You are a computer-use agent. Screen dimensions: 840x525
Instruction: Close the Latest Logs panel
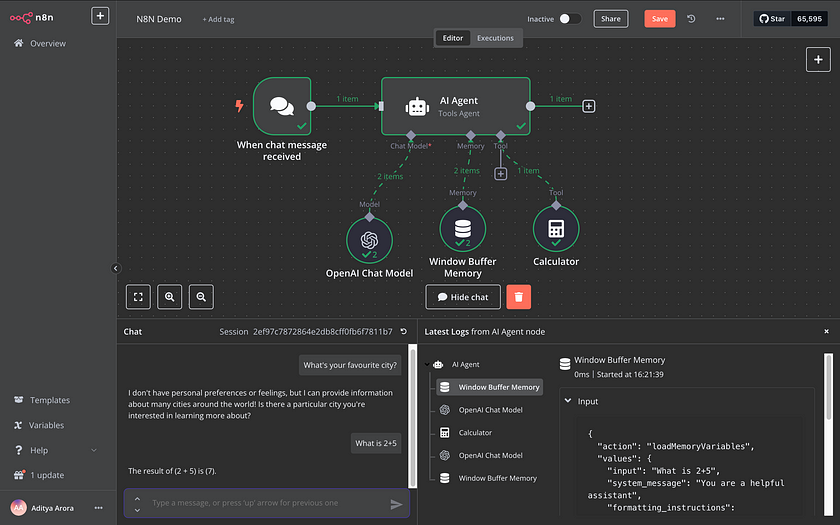[827, 332]
